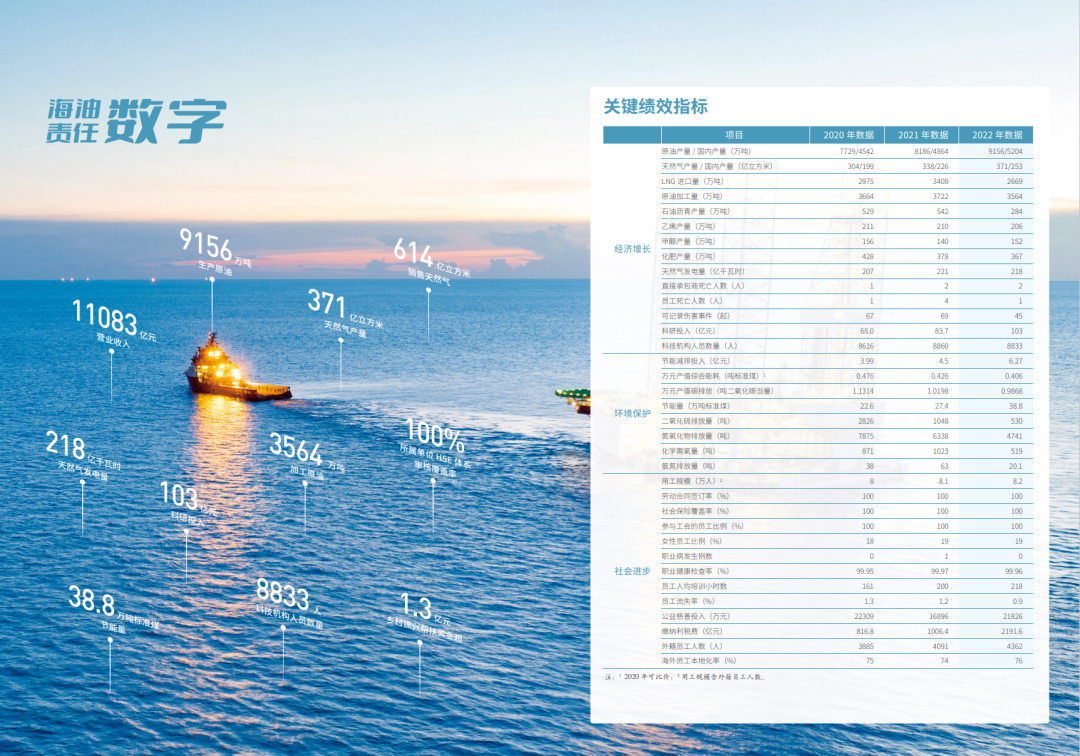Select the '2020 年数据' column header

848,135
